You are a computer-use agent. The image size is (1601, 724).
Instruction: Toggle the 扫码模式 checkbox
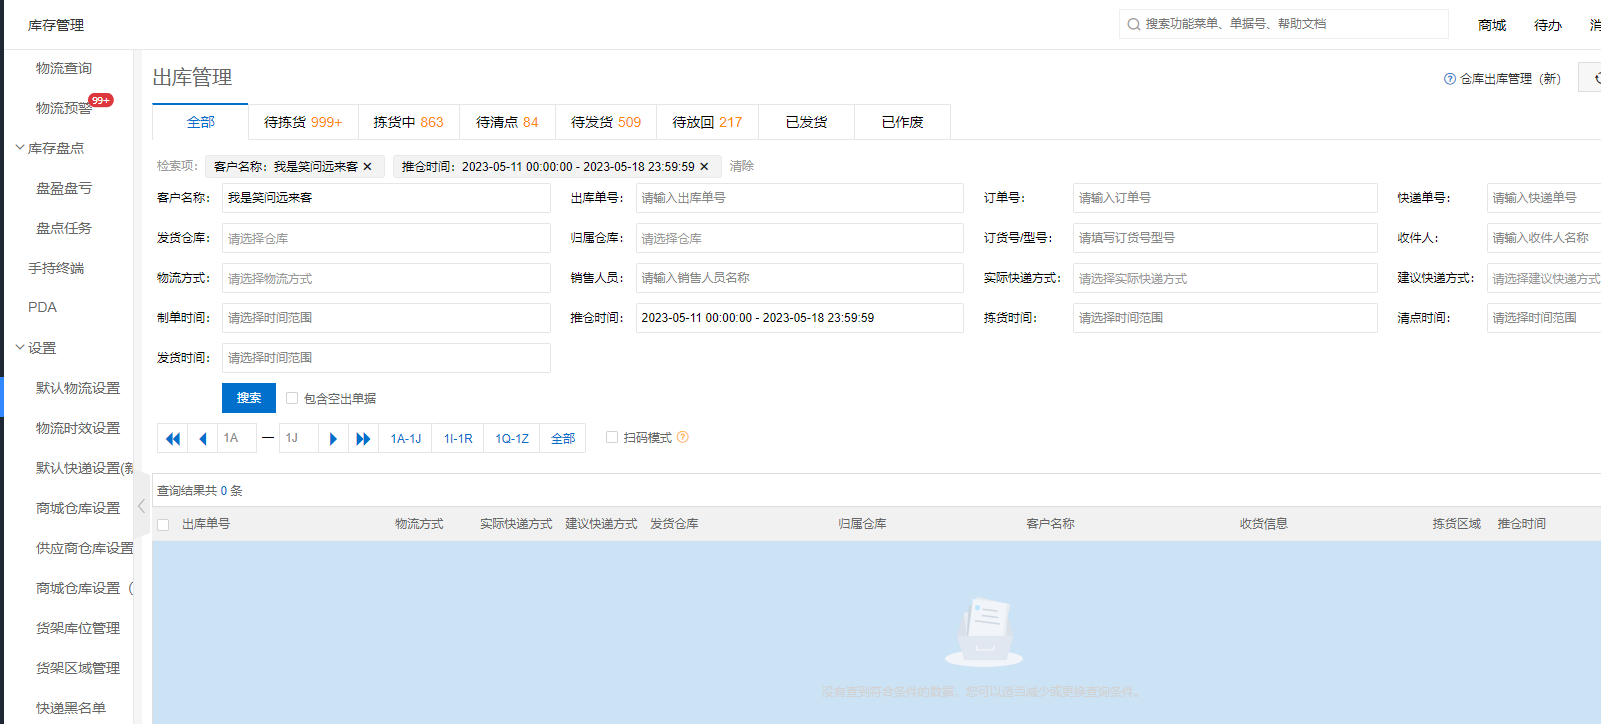coord(612,437)
